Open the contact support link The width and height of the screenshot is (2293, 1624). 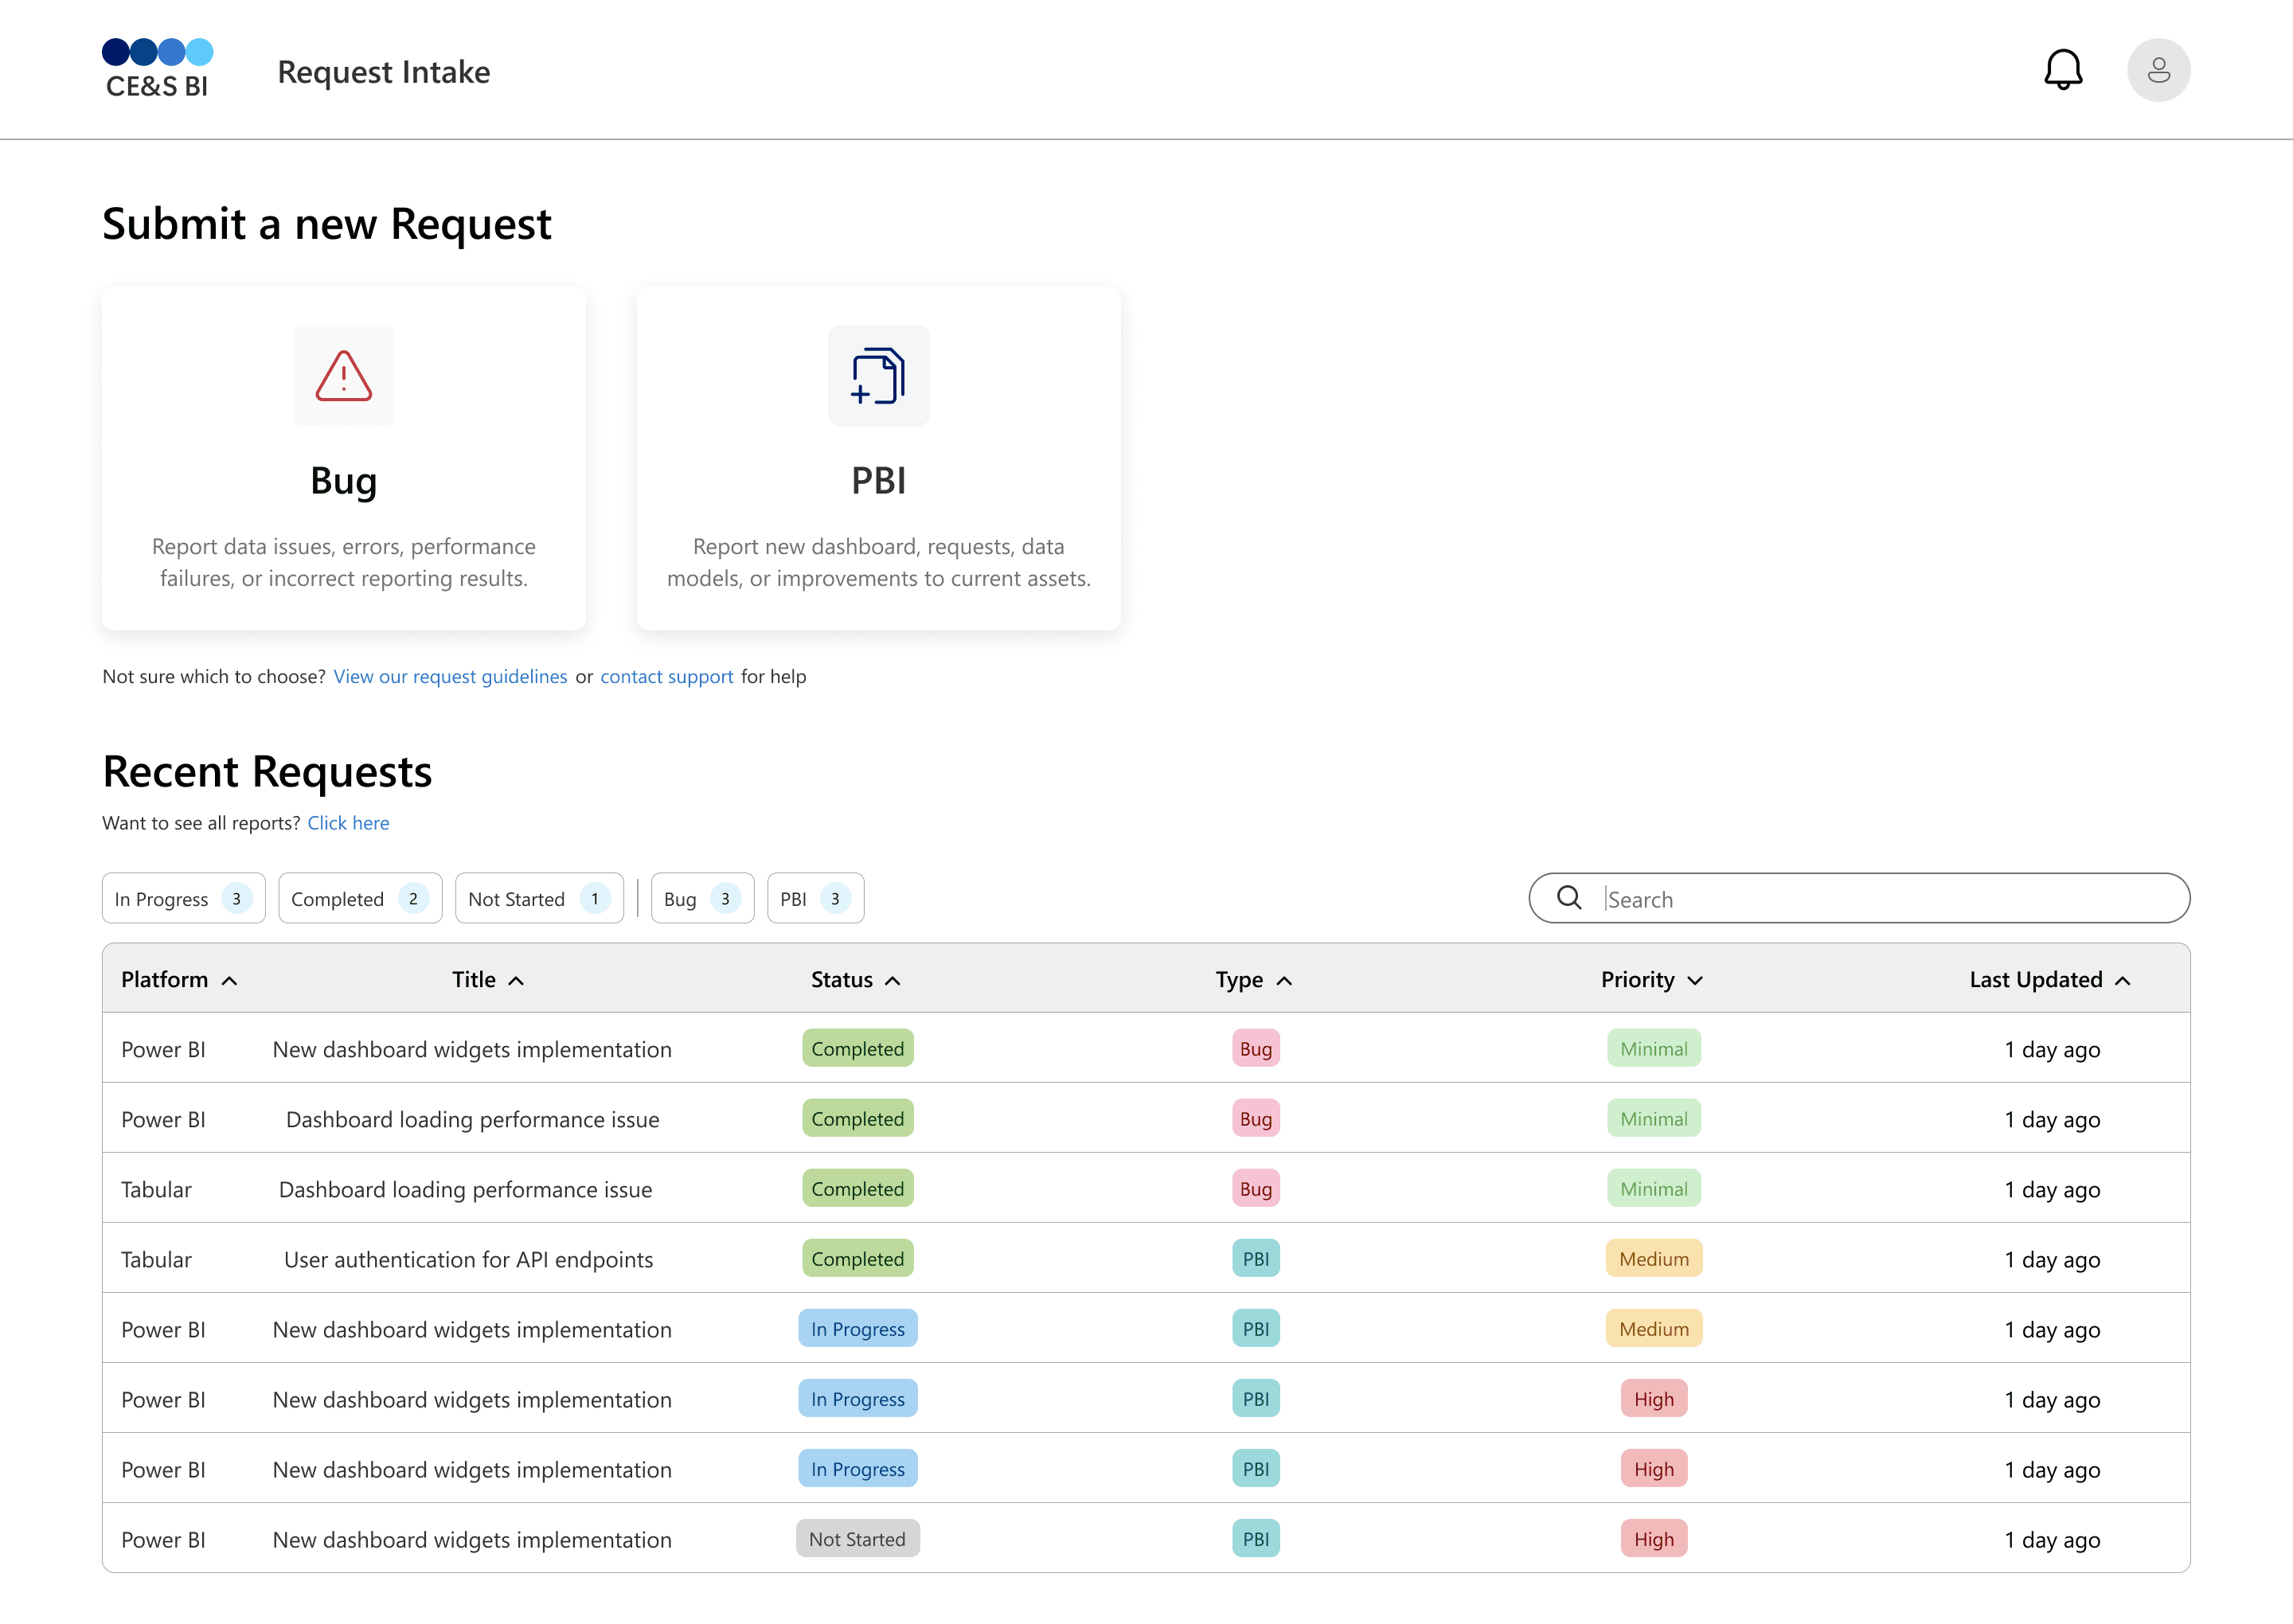[x=666, y=677]
